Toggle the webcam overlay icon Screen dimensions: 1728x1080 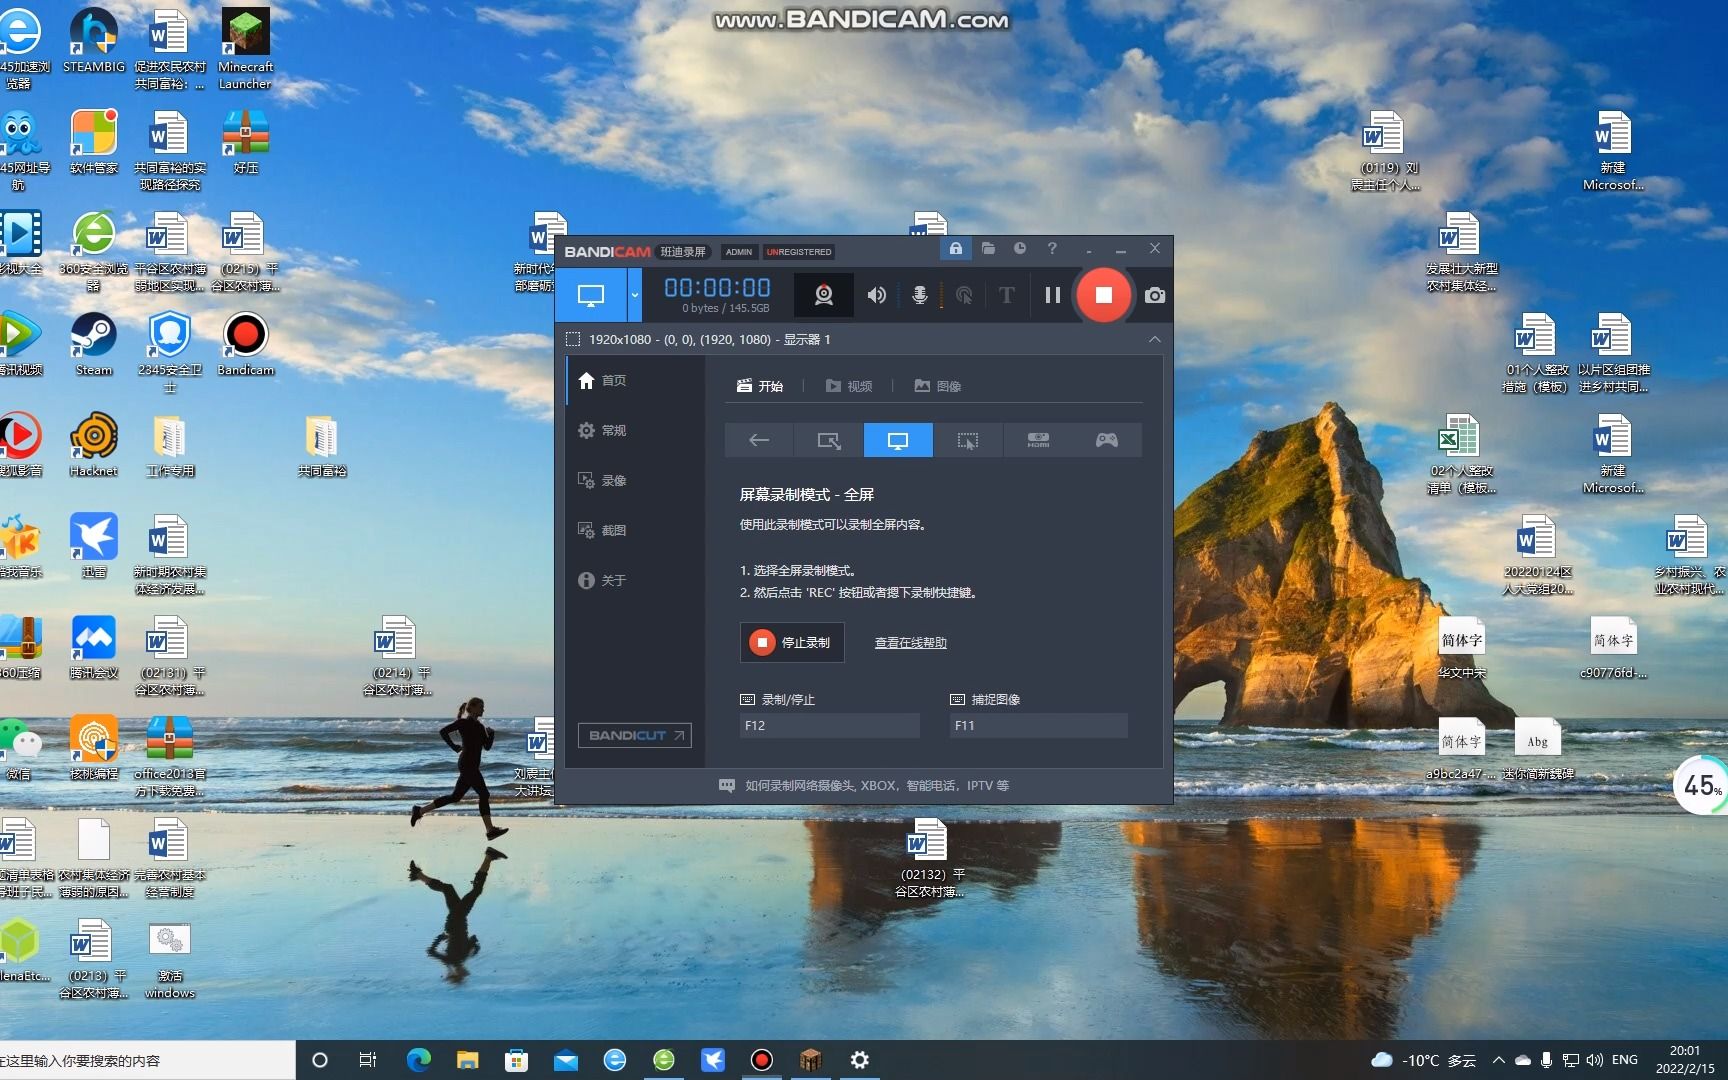[x=823, y=295]
